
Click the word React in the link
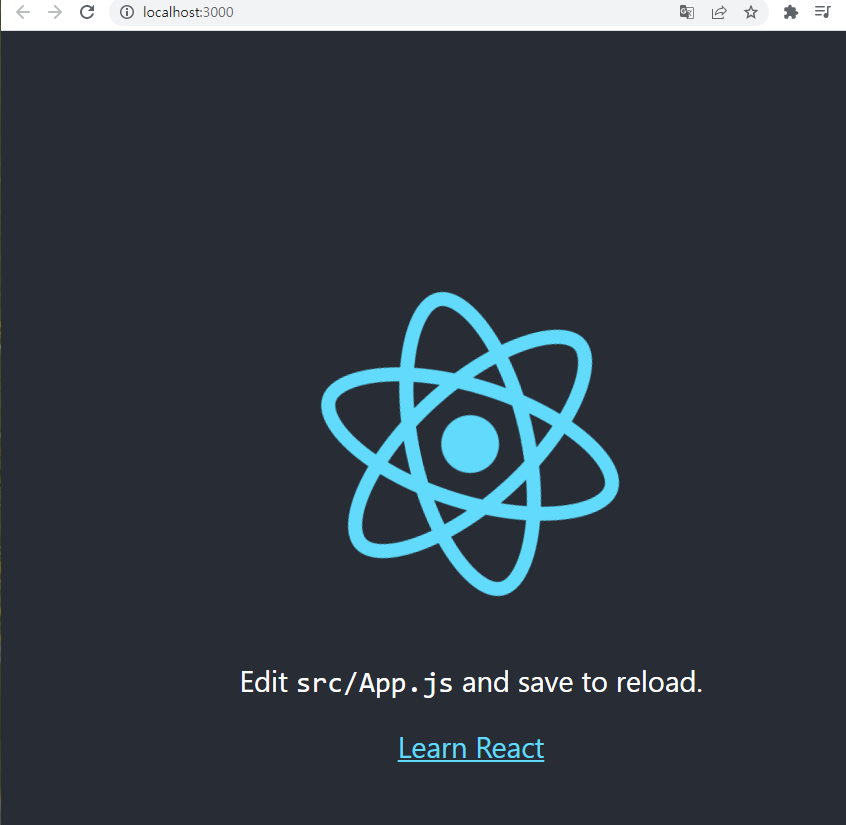(x=510, y=748)
